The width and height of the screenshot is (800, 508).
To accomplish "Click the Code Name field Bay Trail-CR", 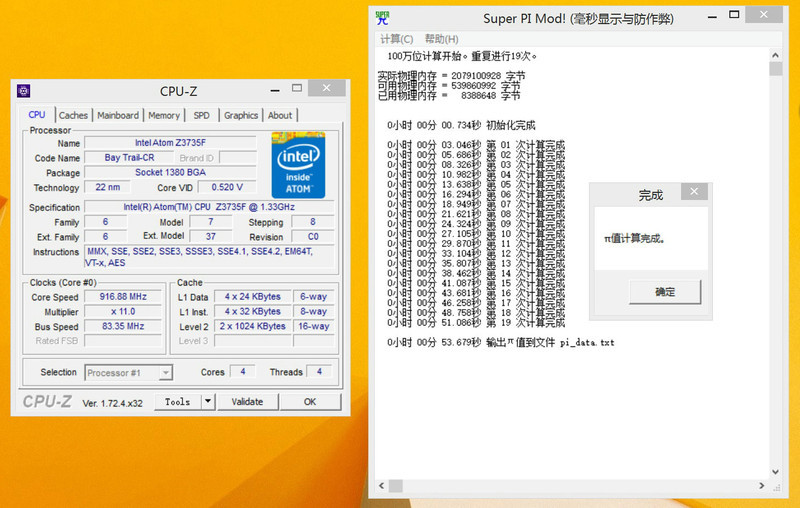I will point(129,158).
